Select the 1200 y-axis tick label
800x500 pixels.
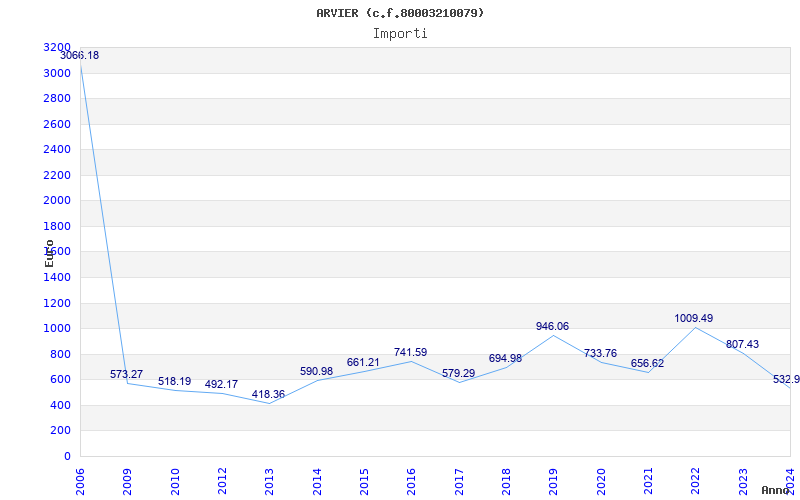pyautogui.click(x=57, y=304)
